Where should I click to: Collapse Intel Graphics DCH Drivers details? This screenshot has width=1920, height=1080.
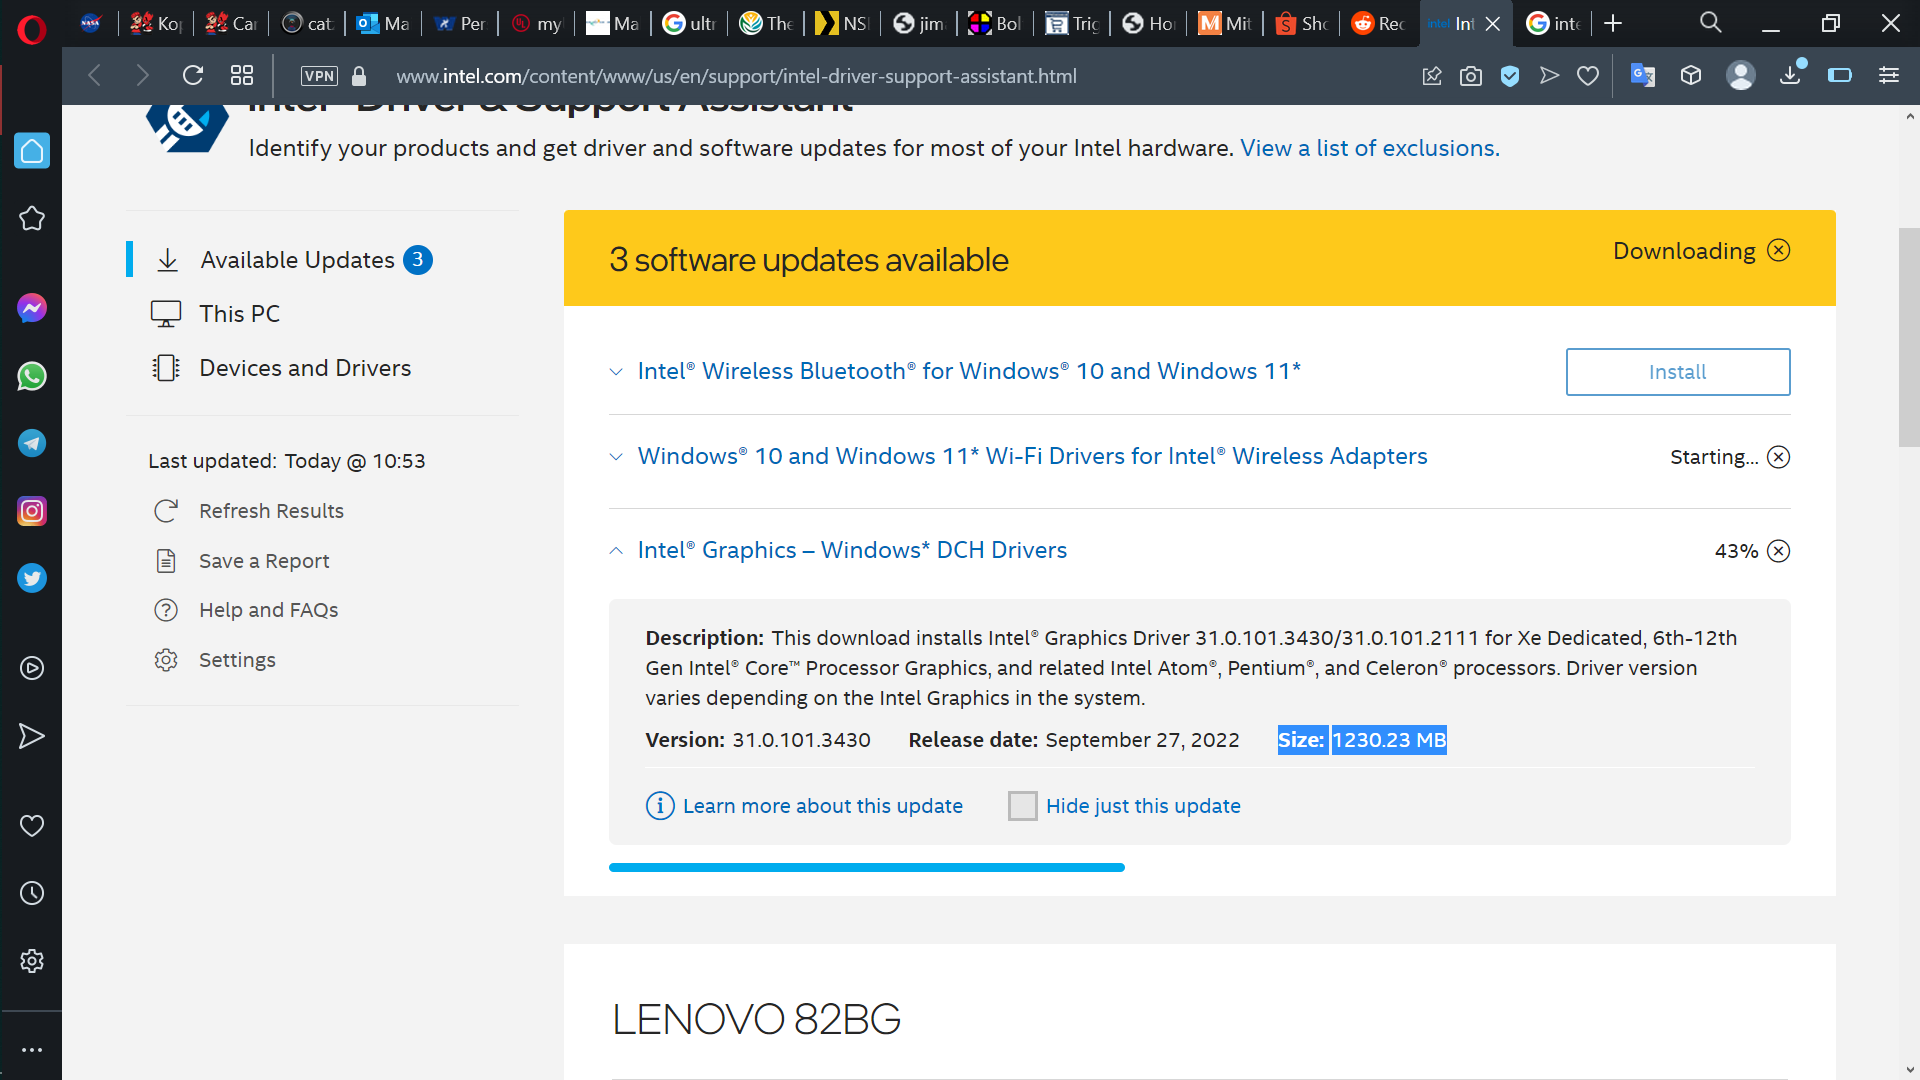point(616,551)
